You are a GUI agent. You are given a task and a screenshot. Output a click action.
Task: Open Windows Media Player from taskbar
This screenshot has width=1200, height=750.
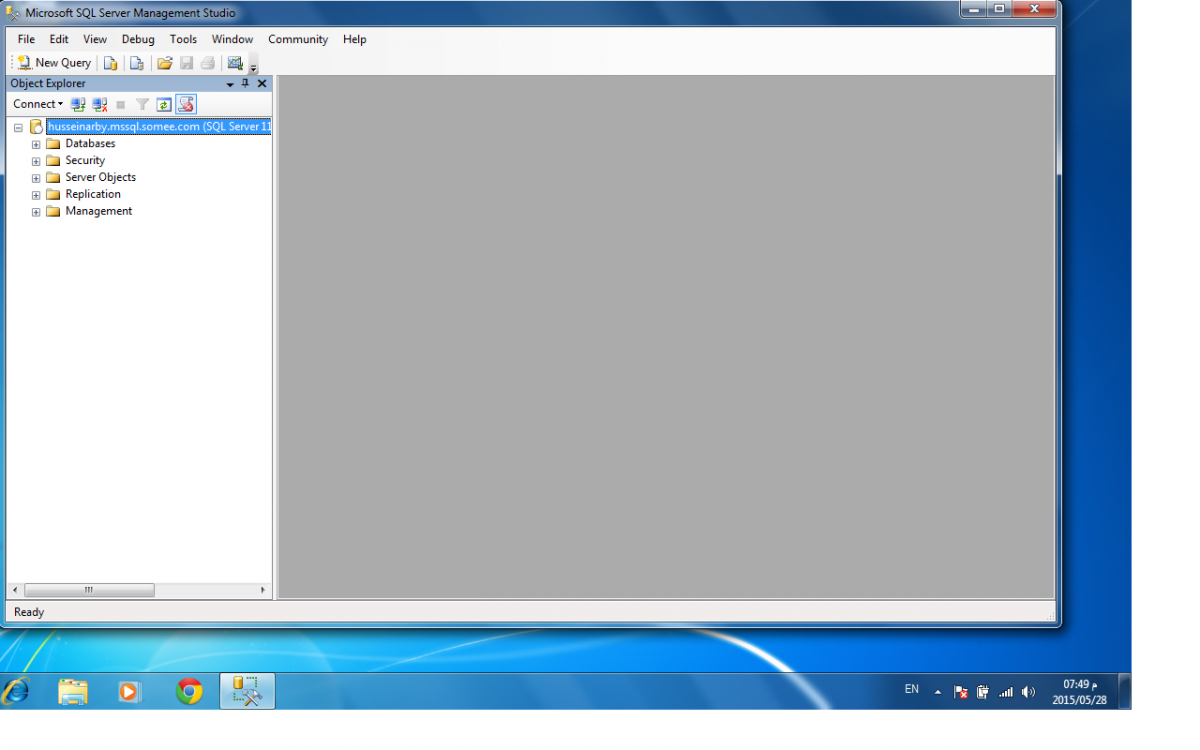click(x=129, y=691)
